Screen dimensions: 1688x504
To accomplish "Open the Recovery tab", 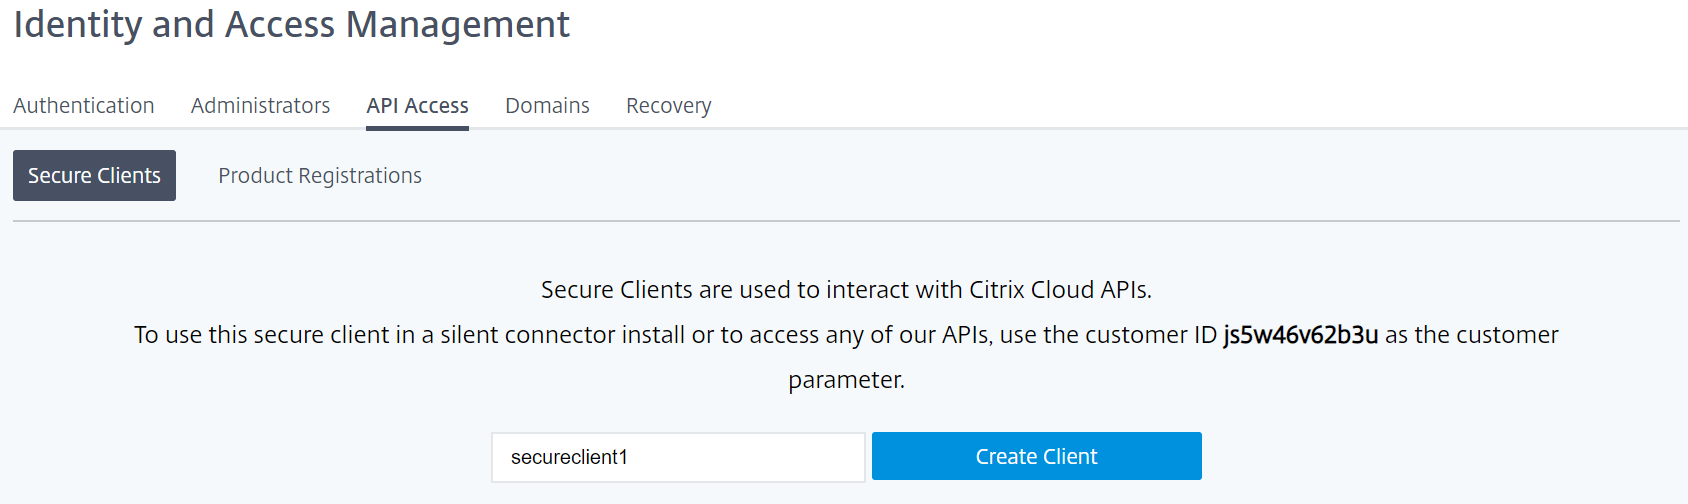I will point(669,105).
